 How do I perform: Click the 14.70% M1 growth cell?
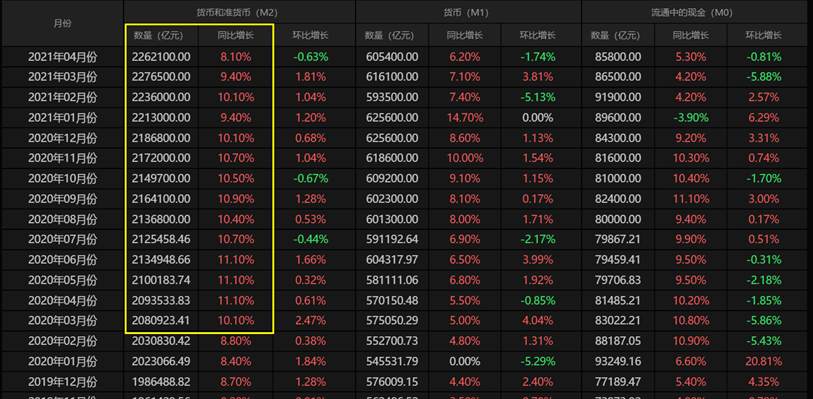[465, 118]
